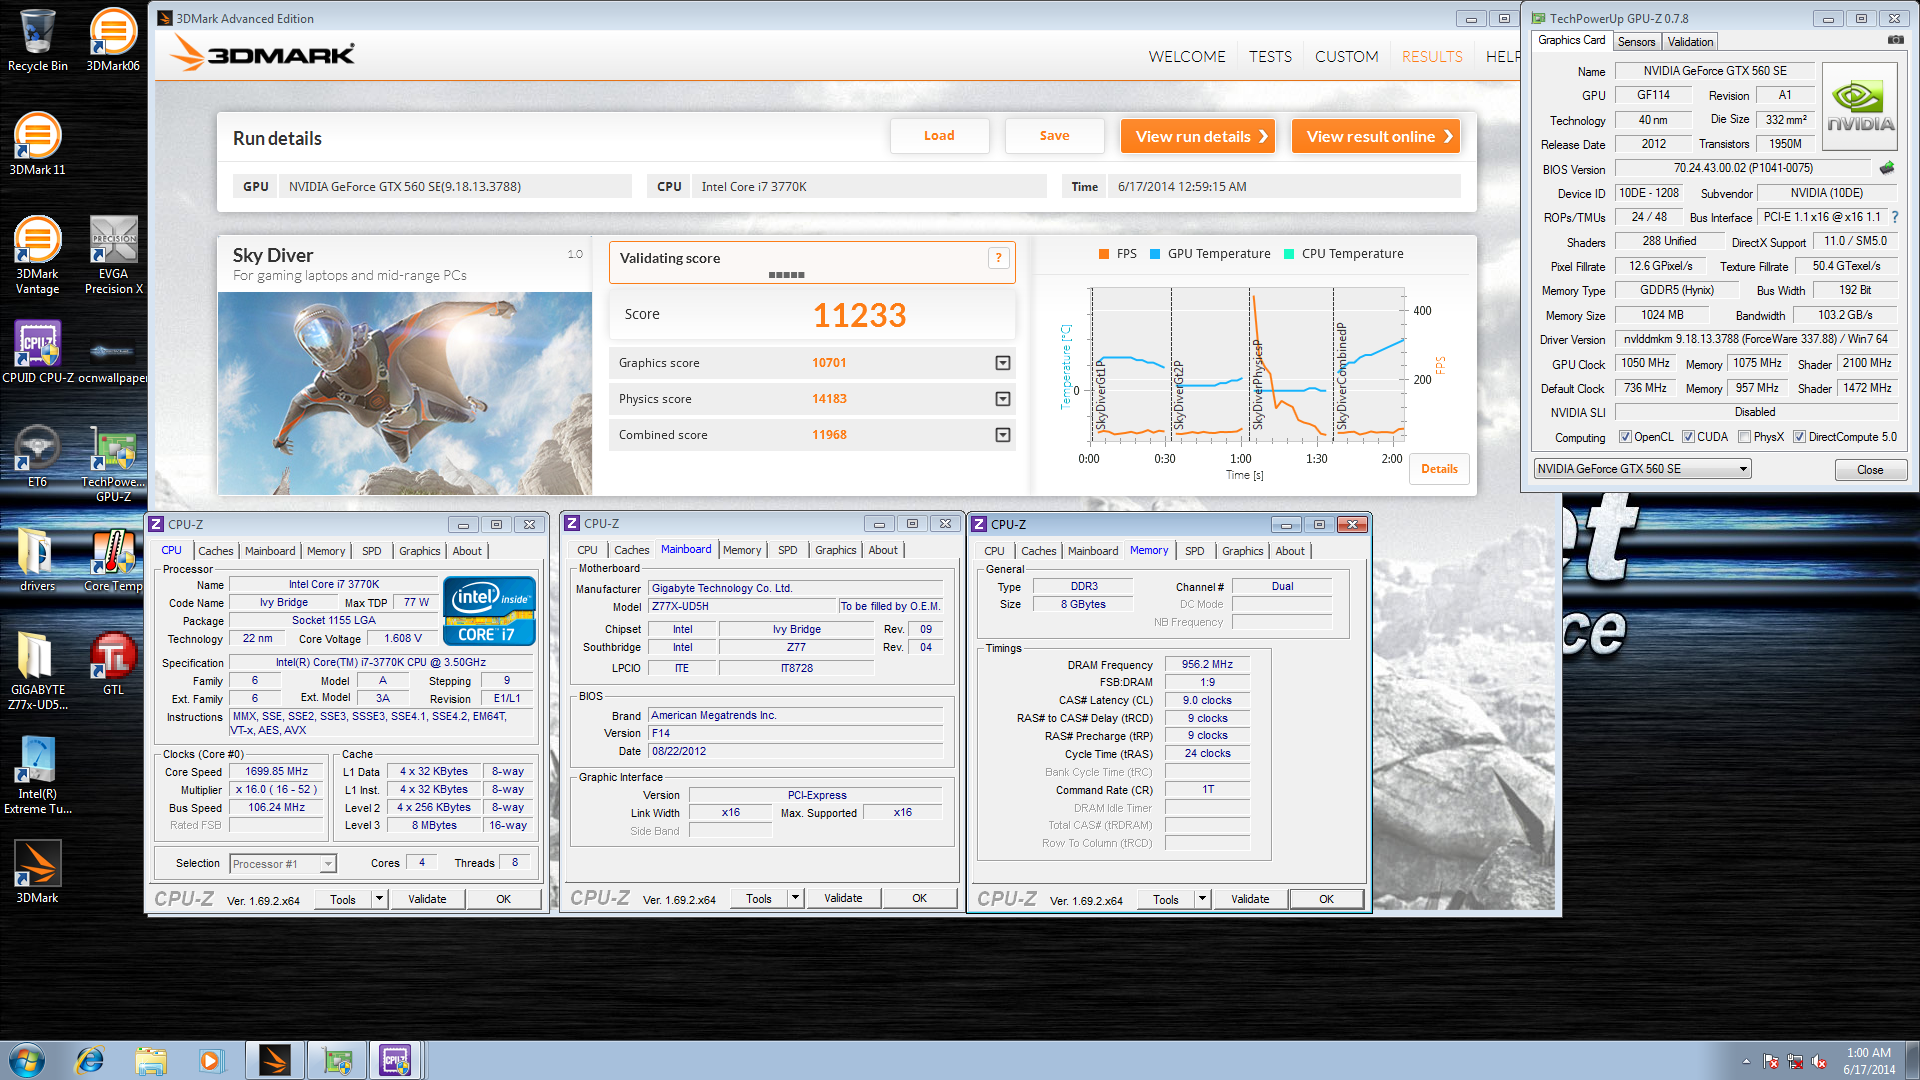The image size is (1920, 1080).
Task: Open the drivers folder on desktop
Action: coord(38,560)
